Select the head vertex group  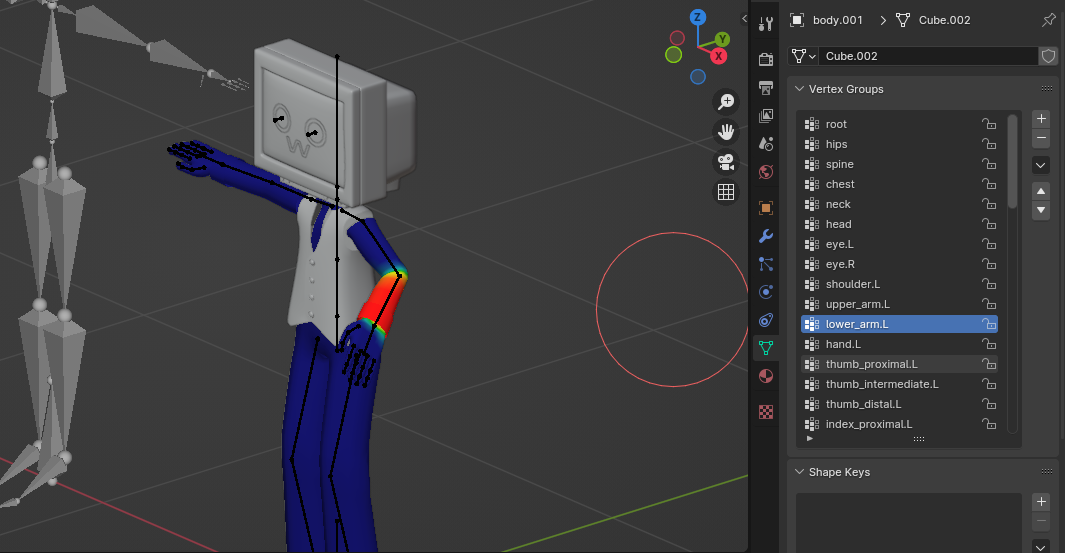900,224
